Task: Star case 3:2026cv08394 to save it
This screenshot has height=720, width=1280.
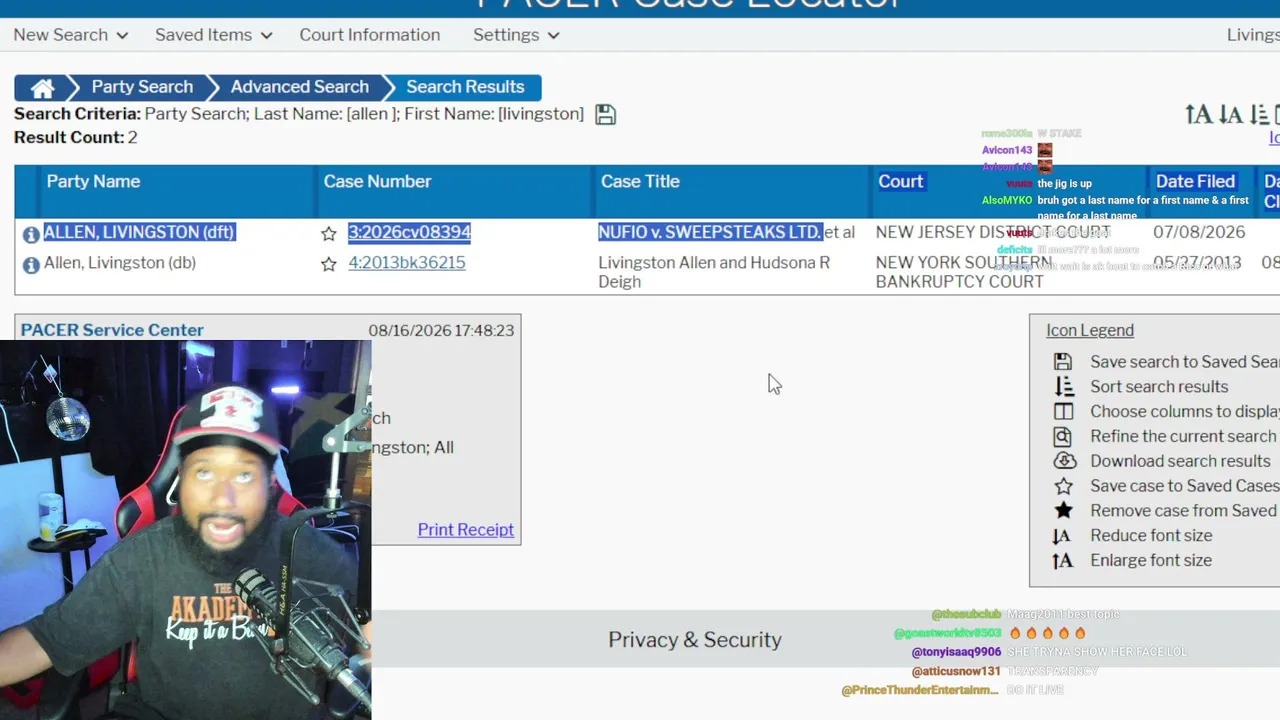Action: [328, 234]
